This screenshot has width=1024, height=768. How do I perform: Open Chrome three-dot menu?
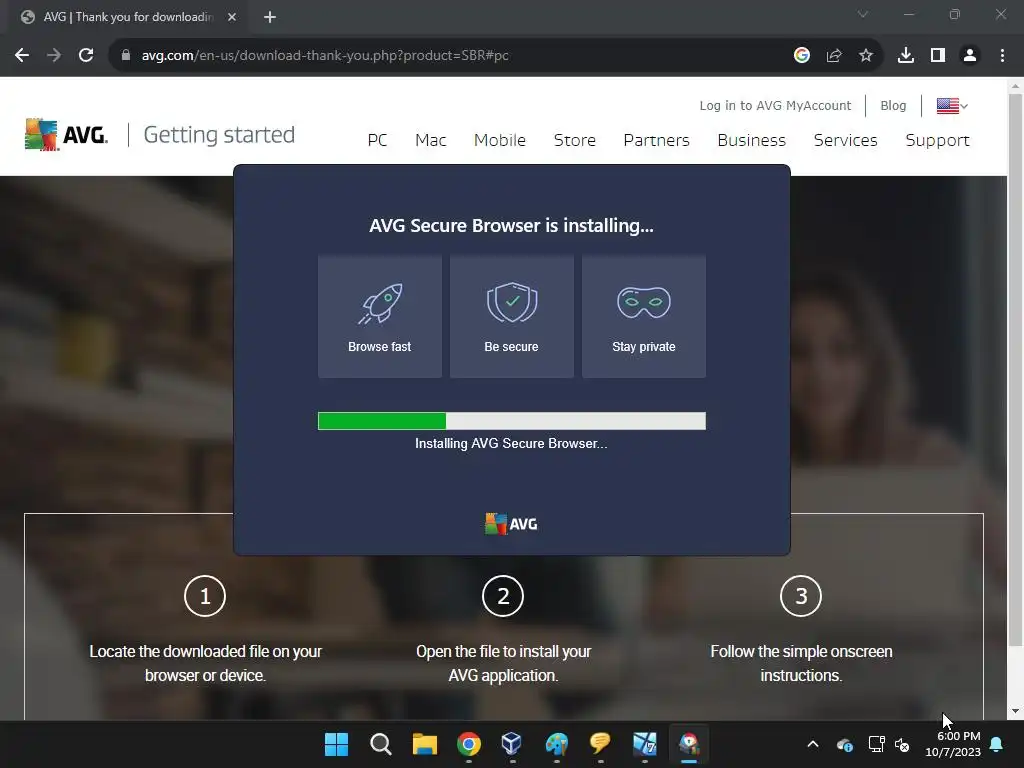tap(1002, 56)
